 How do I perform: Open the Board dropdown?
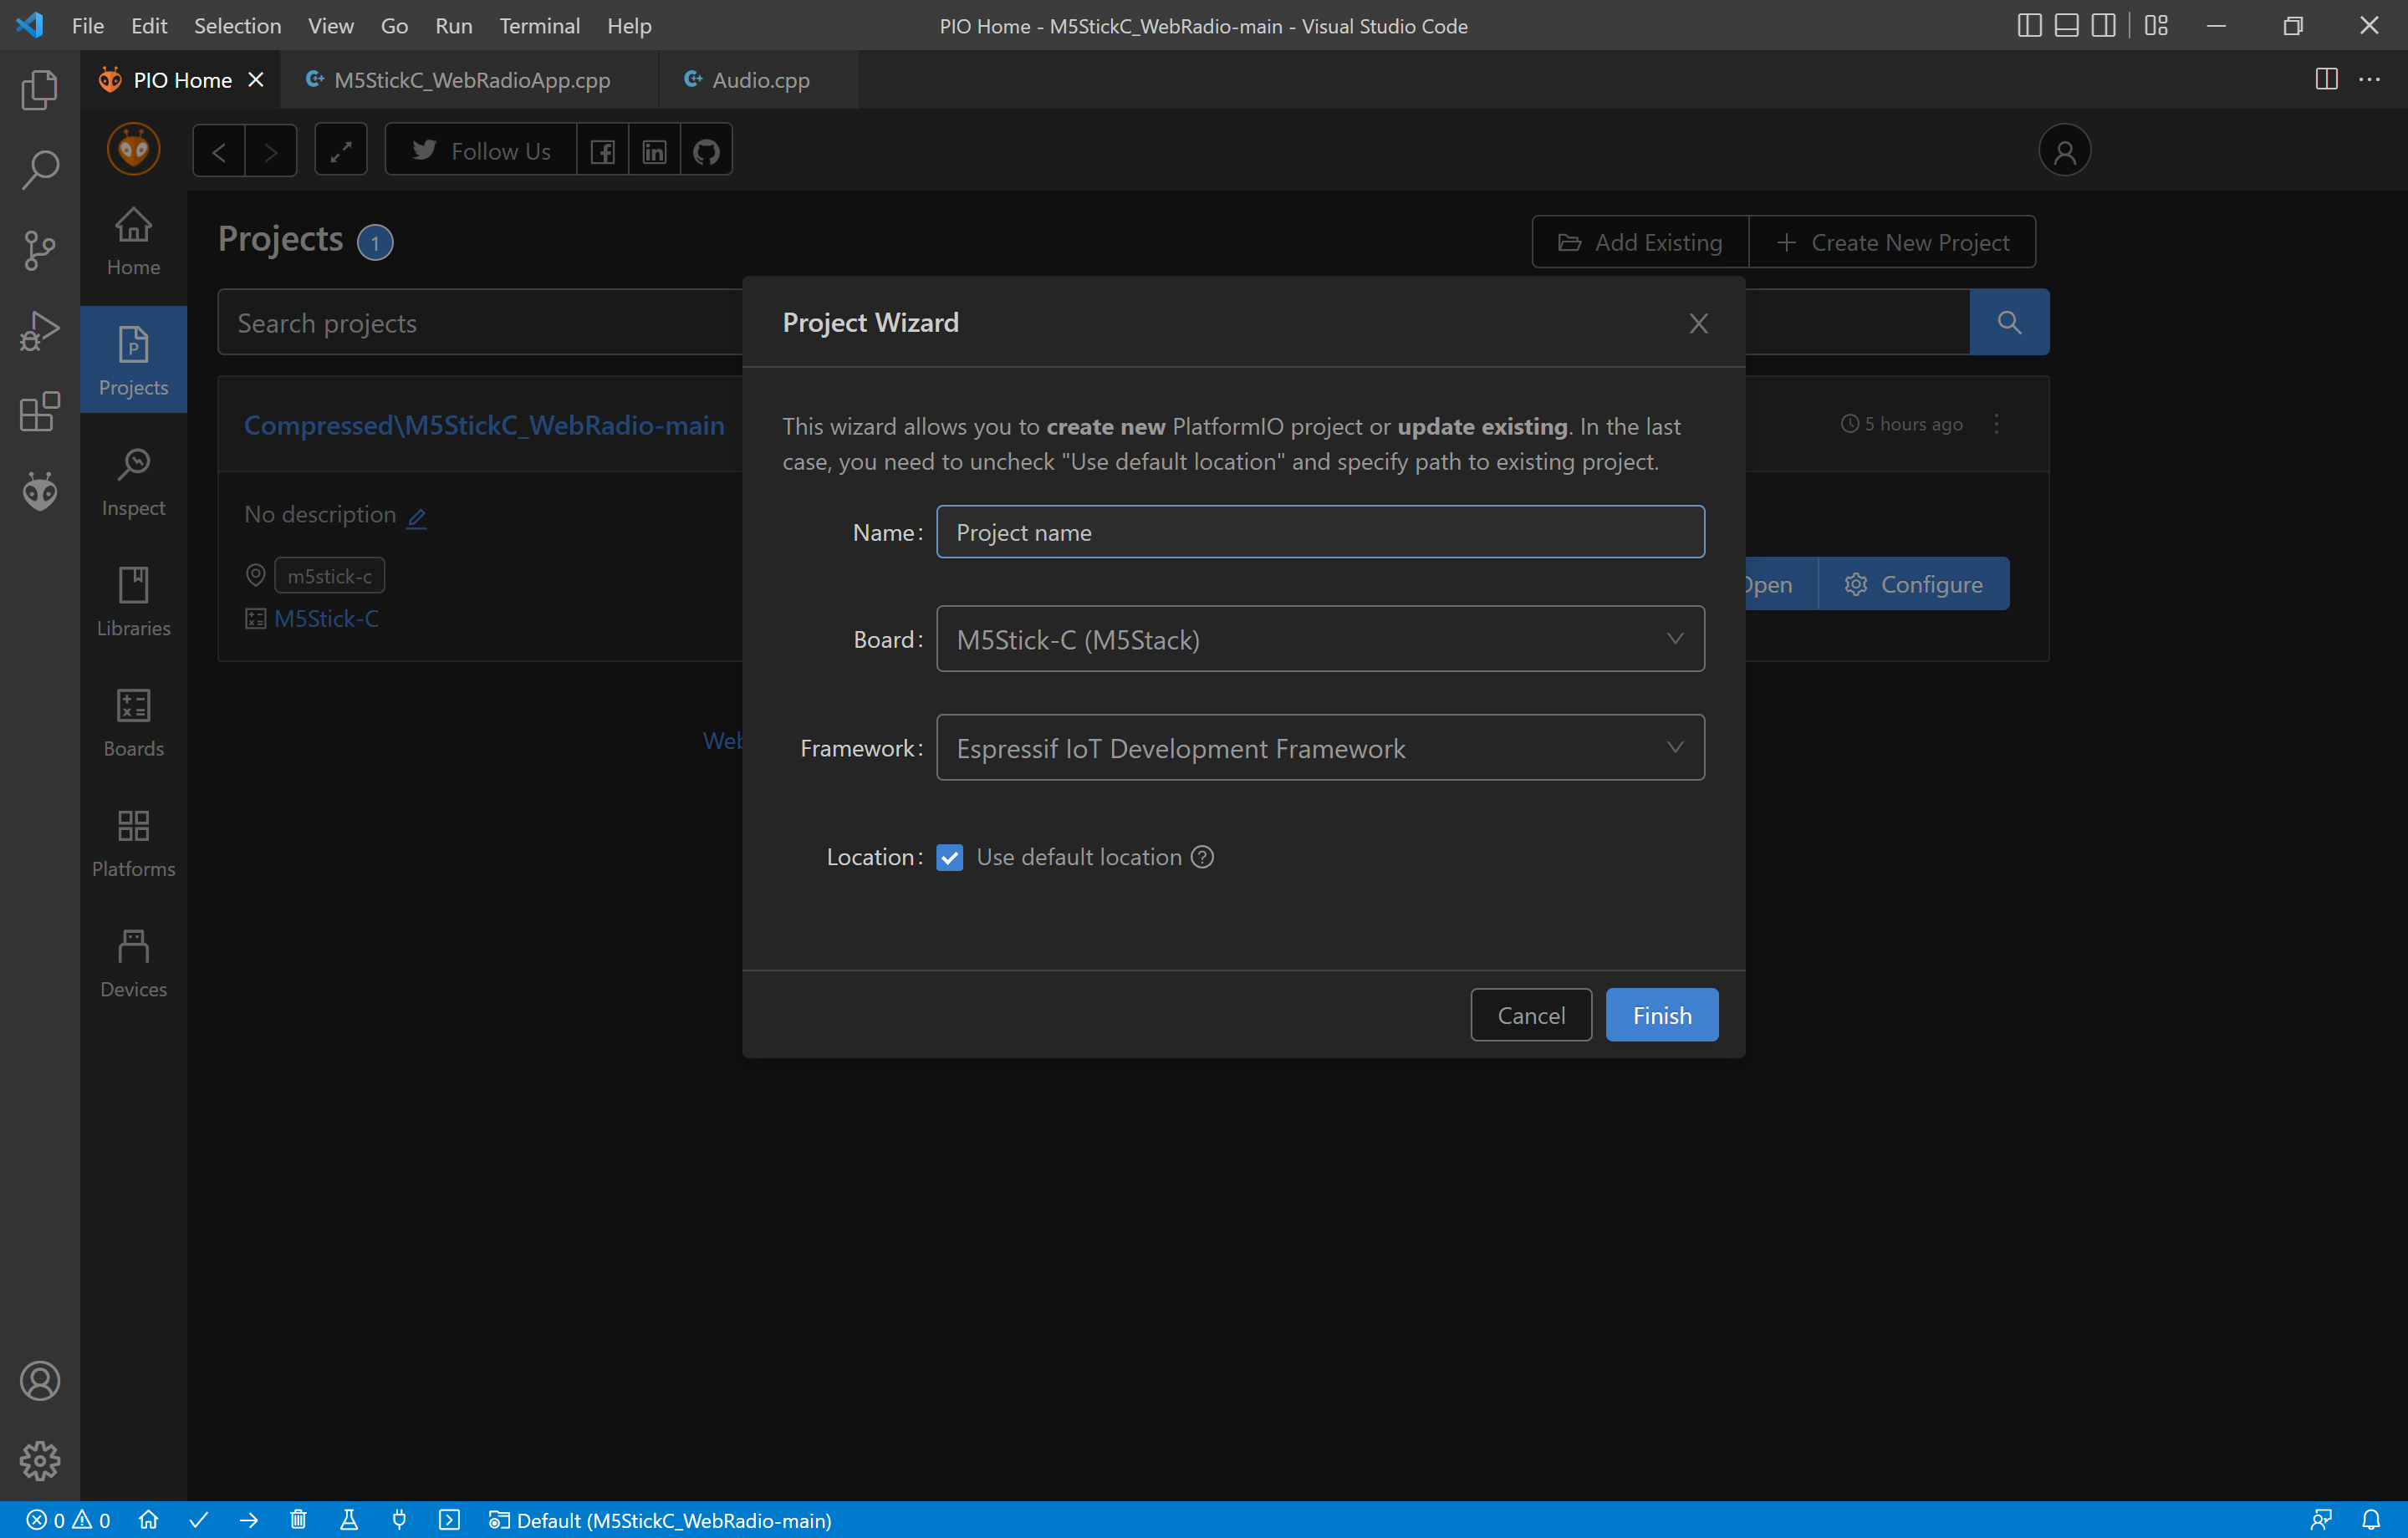1320,639
